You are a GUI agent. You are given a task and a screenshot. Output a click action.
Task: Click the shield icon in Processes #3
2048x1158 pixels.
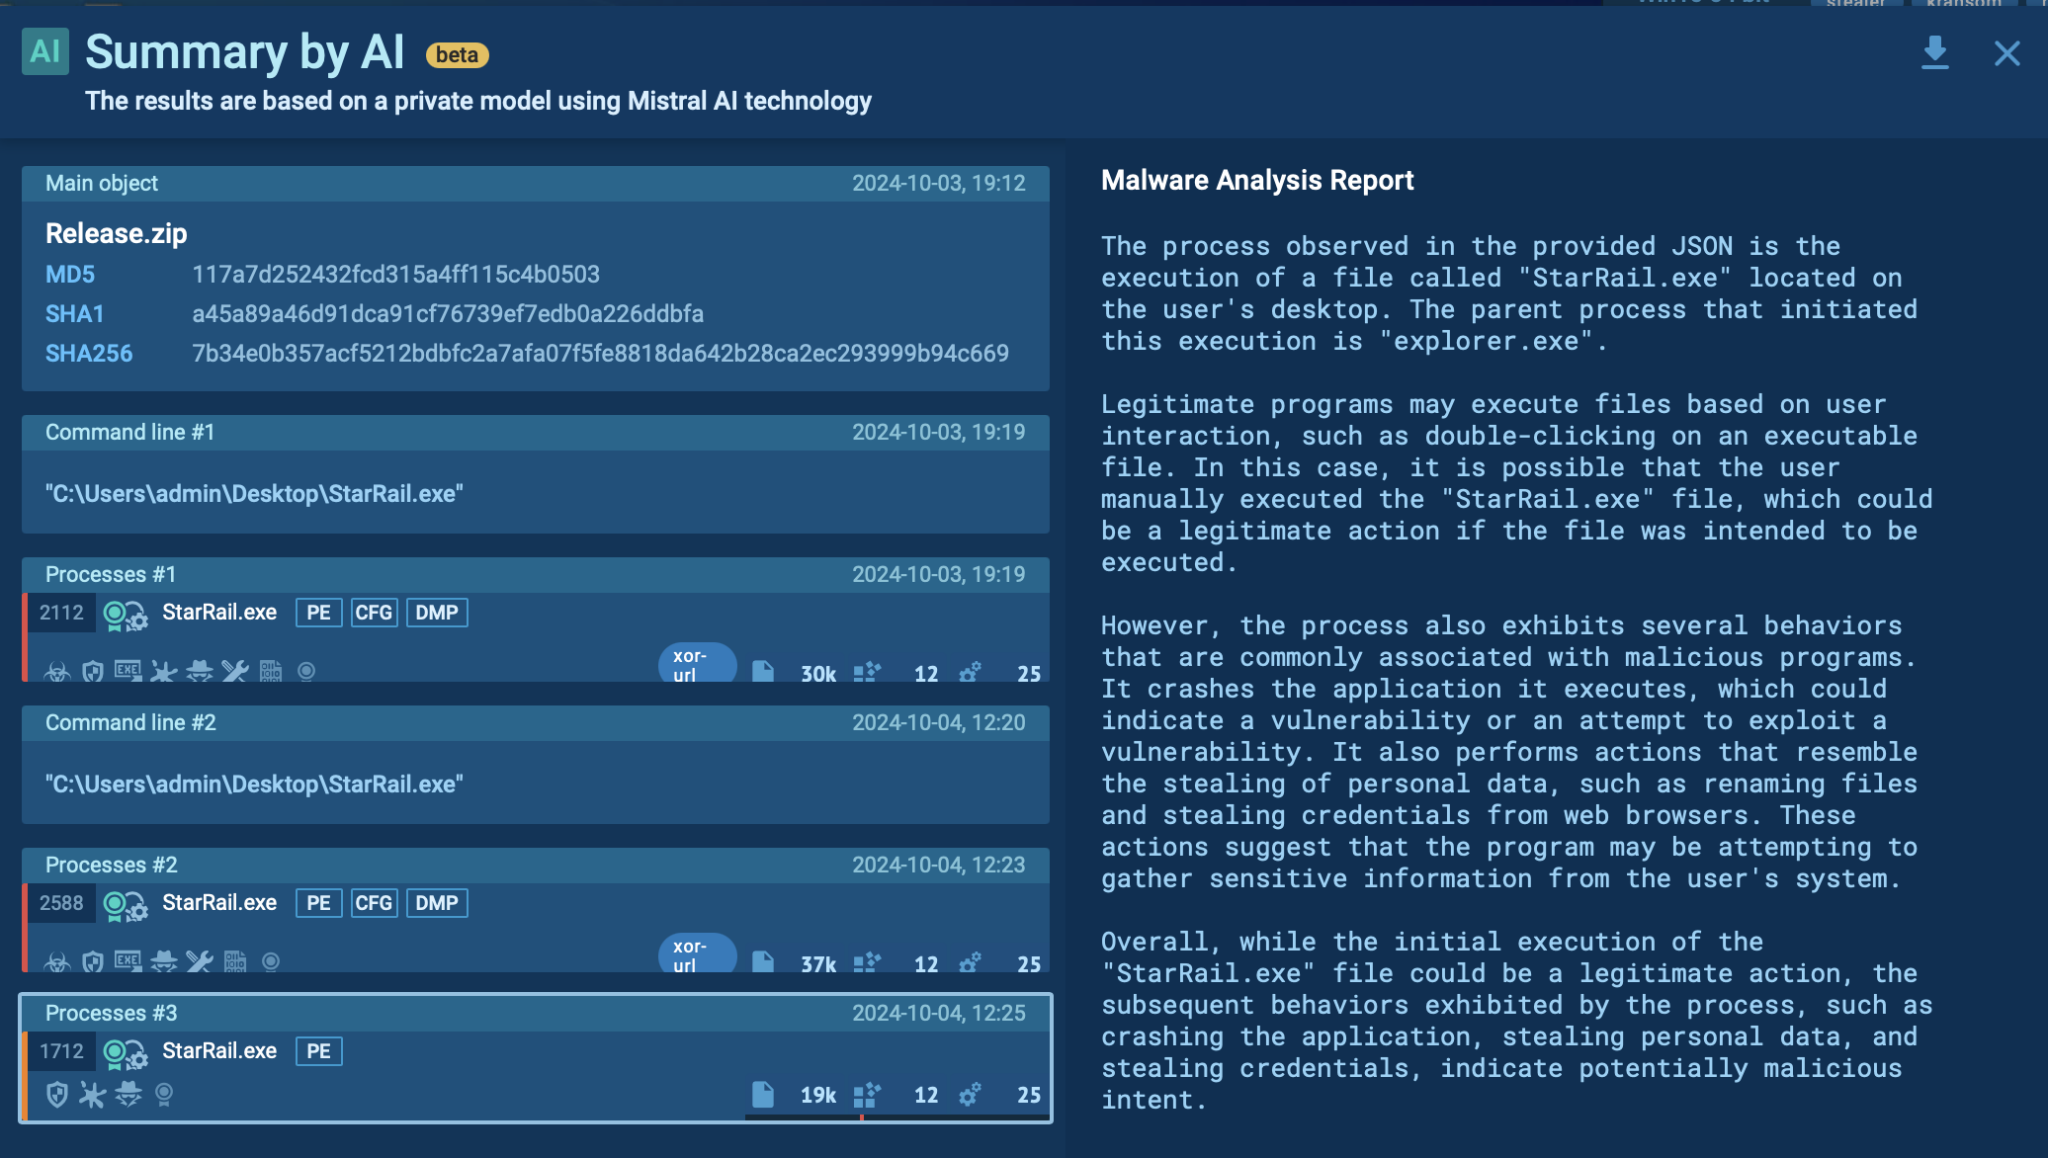tap(57, 1095)
